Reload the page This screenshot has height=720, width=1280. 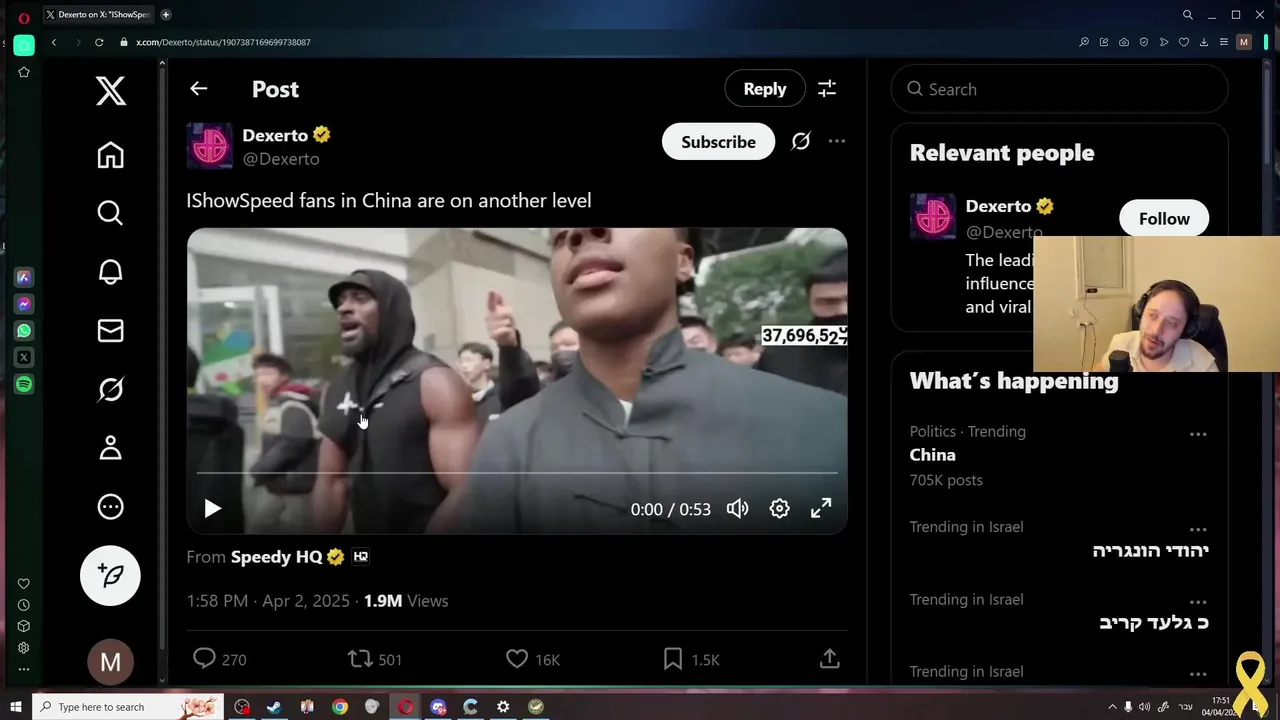click(x=99, y=42)
